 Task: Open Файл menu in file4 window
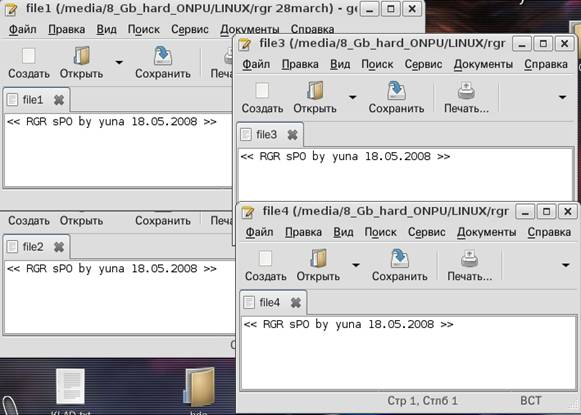click(259, 232)
